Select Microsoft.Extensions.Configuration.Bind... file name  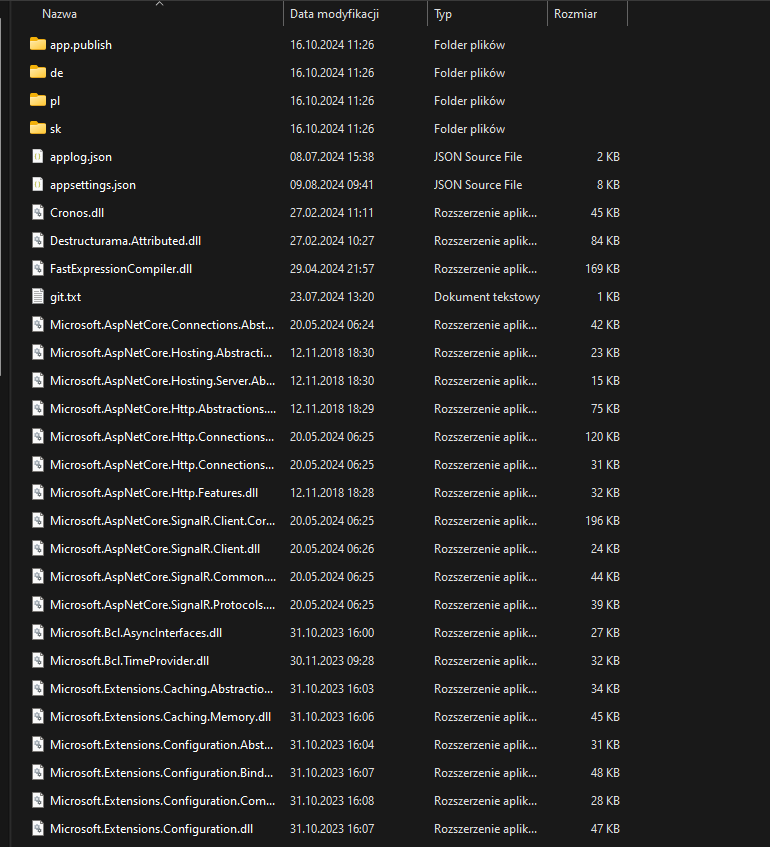(162, 773)
